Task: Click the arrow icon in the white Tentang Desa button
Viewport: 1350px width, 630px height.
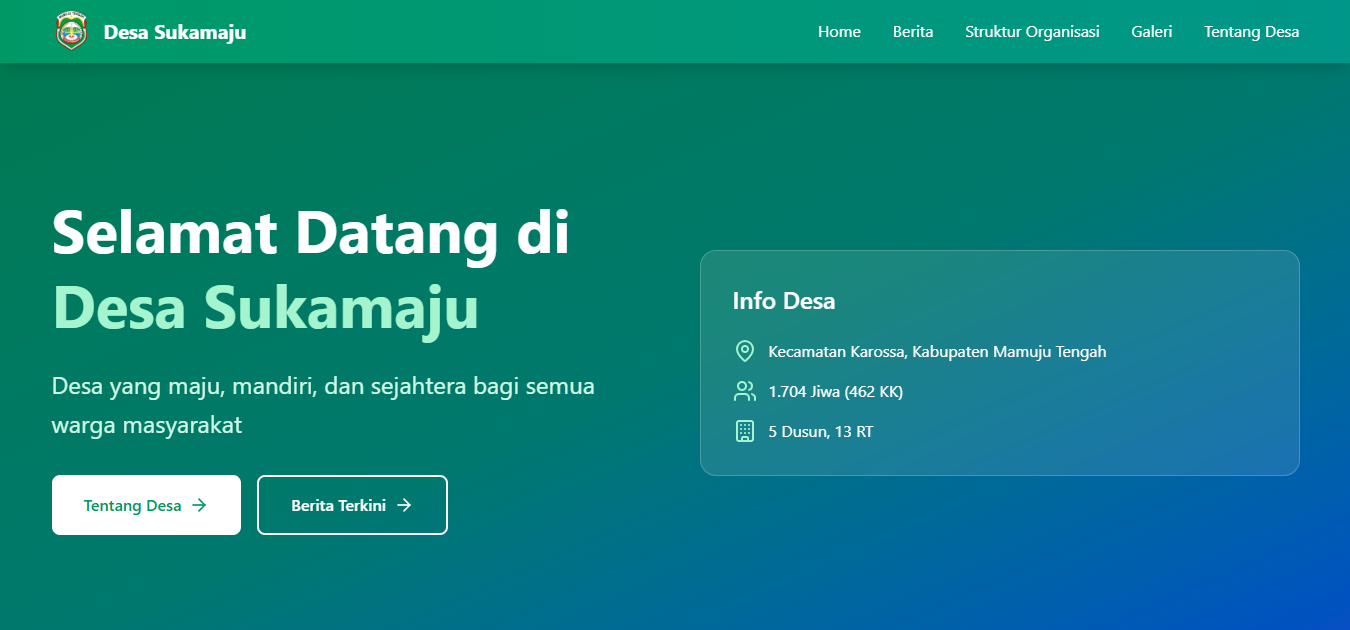Action: tap(199, 505)
